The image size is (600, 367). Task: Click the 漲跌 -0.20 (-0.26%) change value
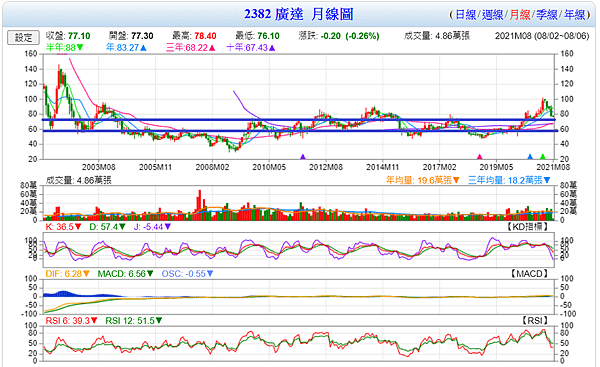tap(339, 36)
